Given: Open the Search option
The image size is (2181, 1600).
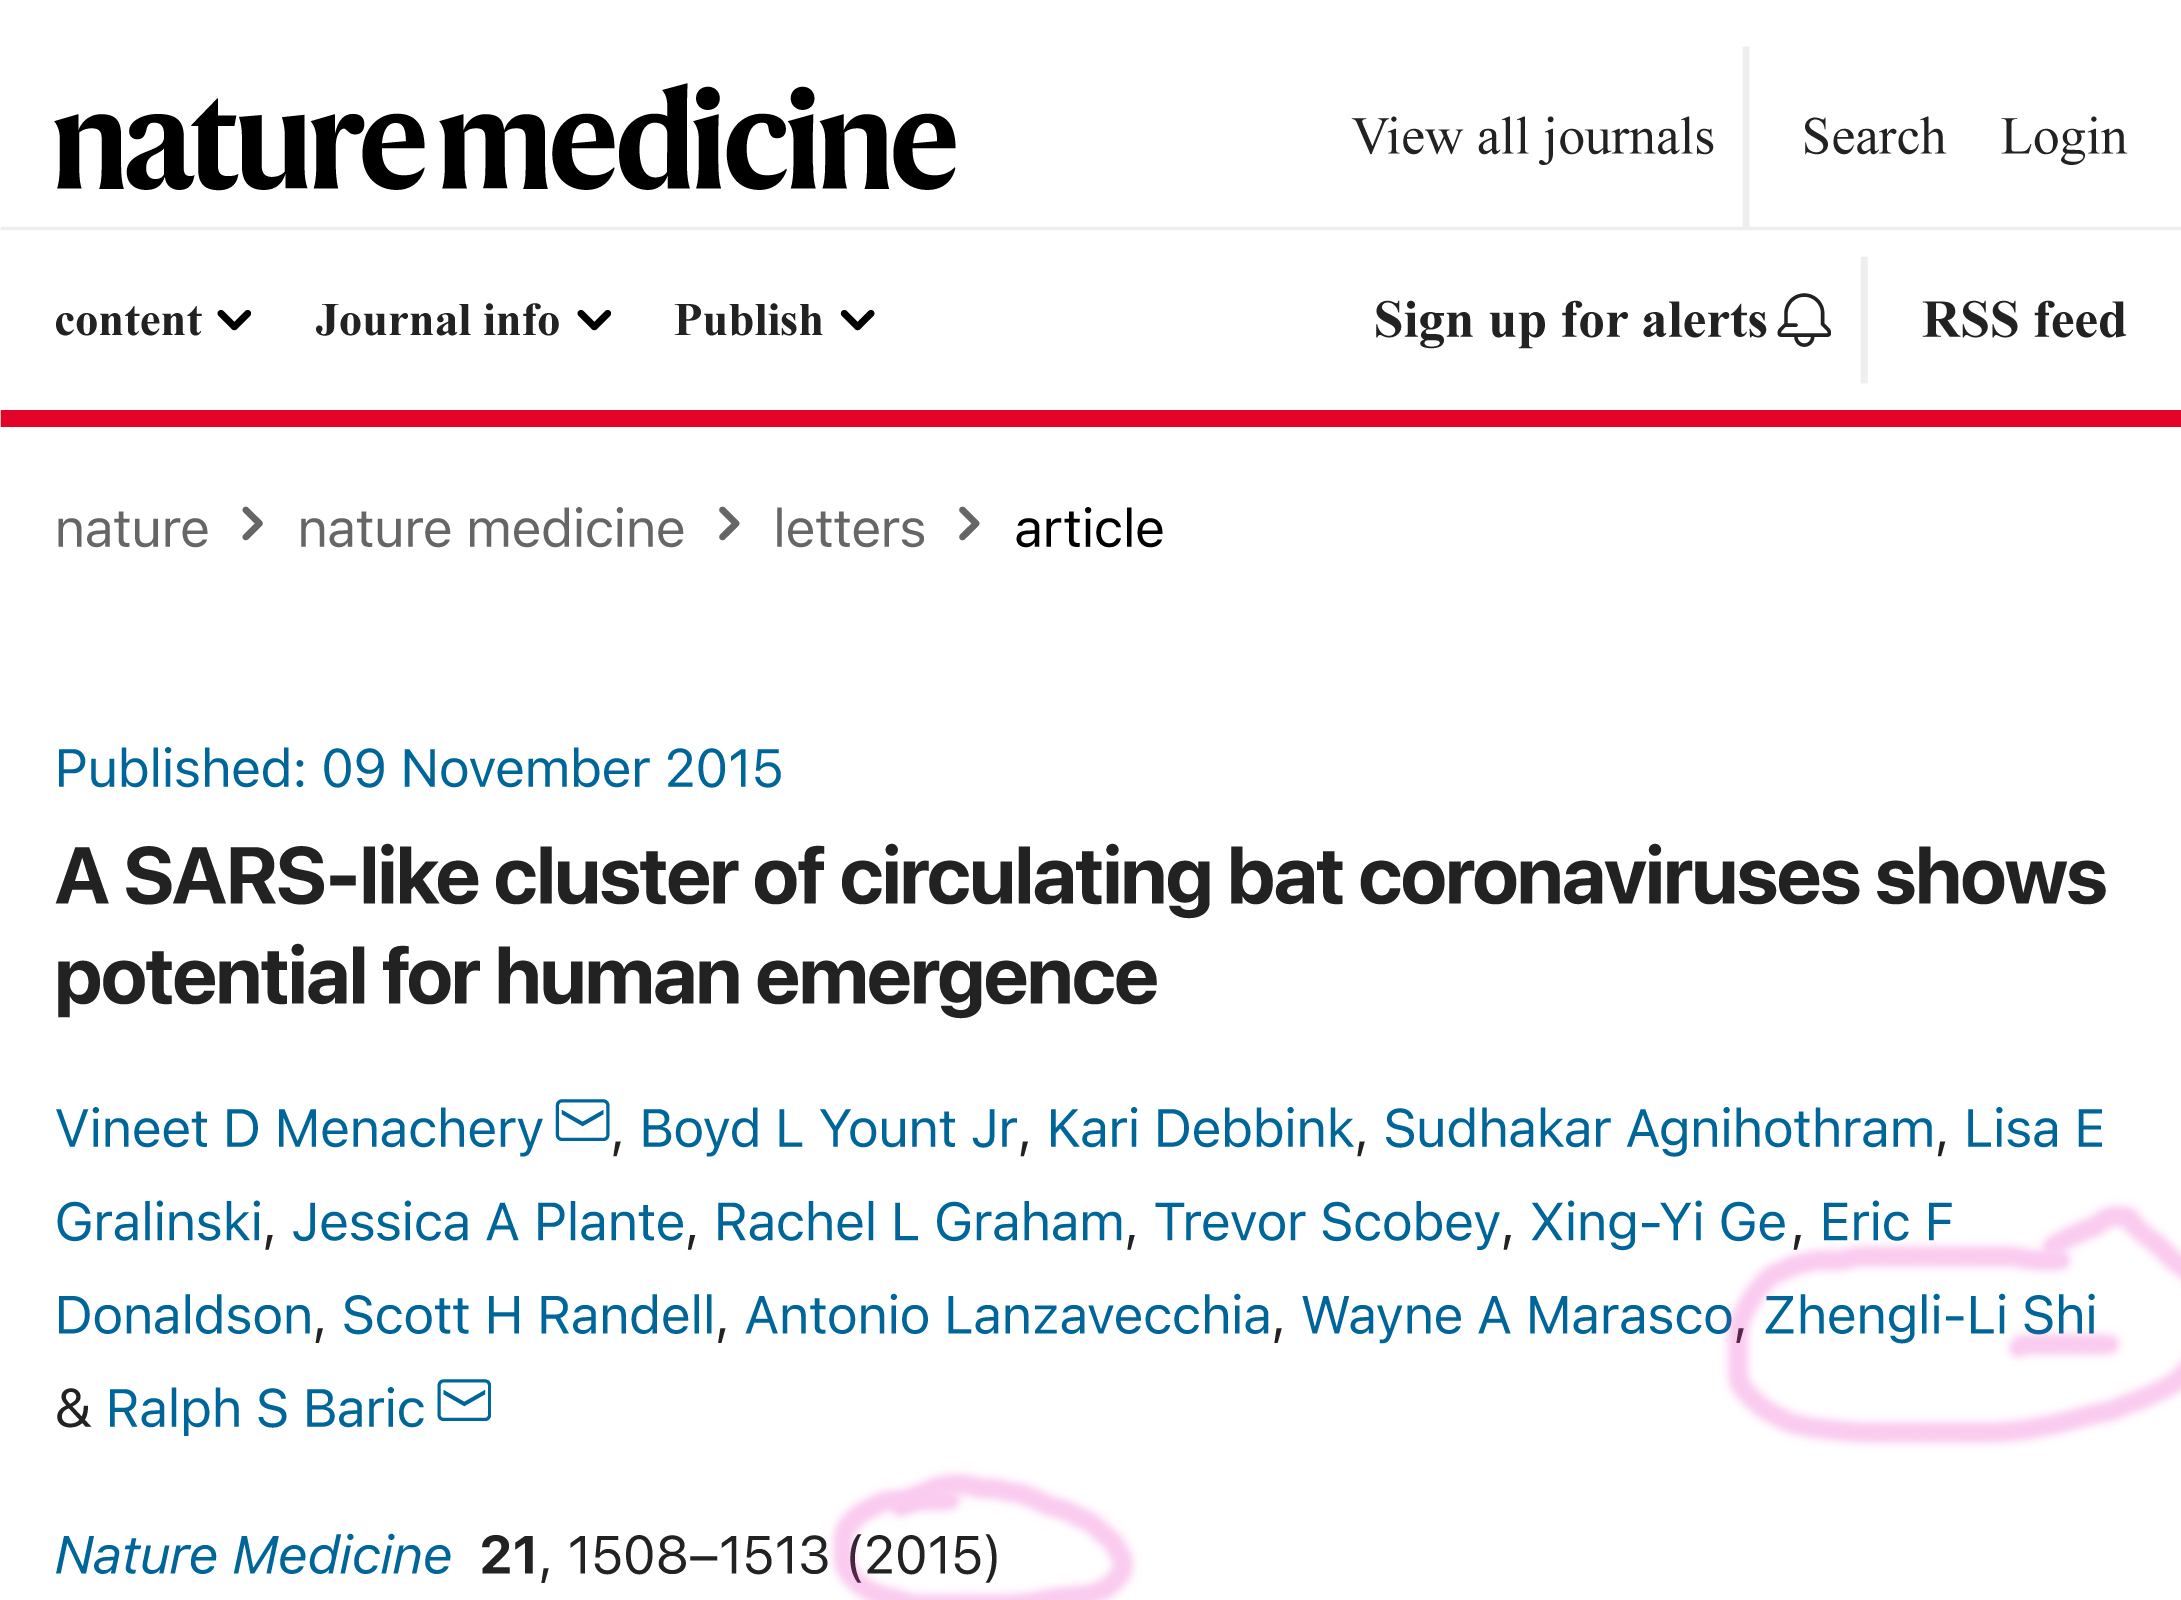Looking at the screenshot, I should tap(1873, 137).
